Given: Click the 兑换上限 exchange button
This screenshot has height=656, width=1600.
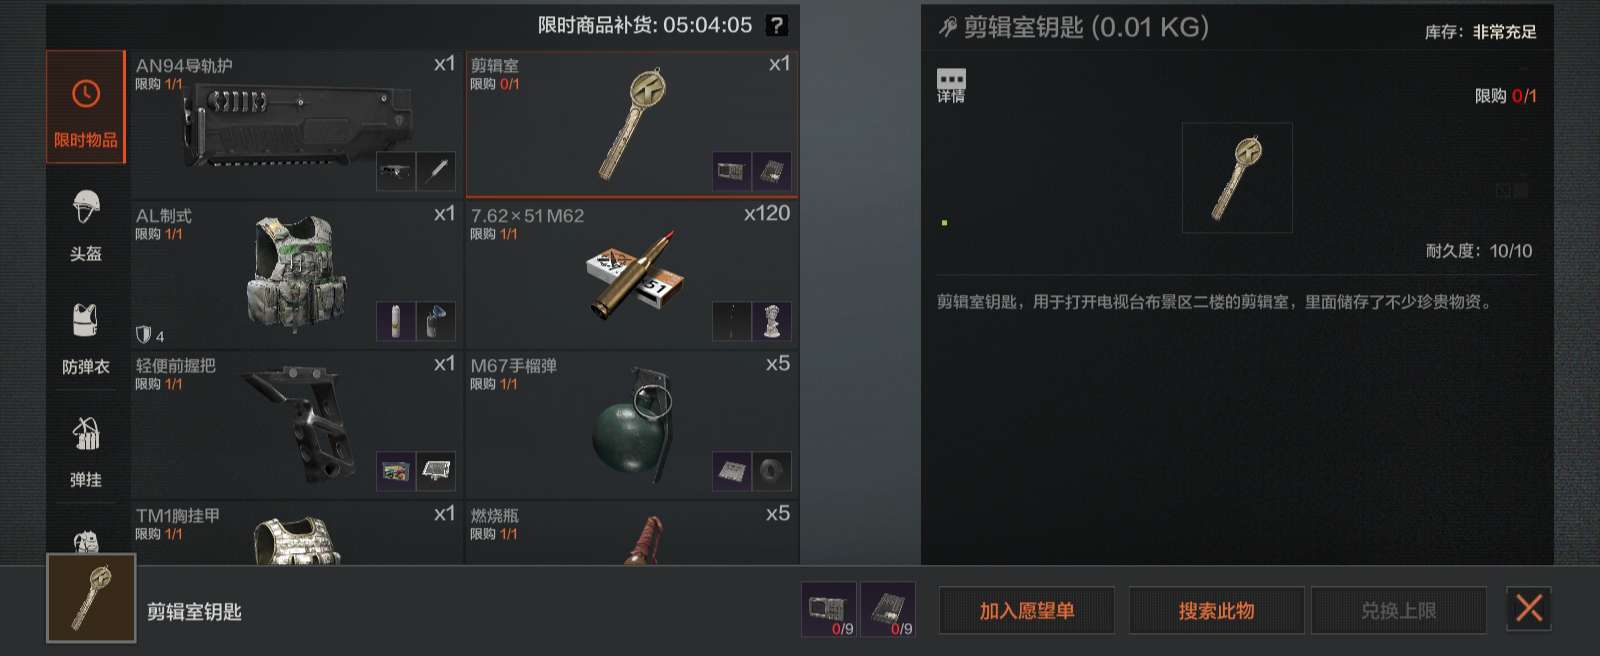Looking at the screenshot, I should tap(1398, 610).
